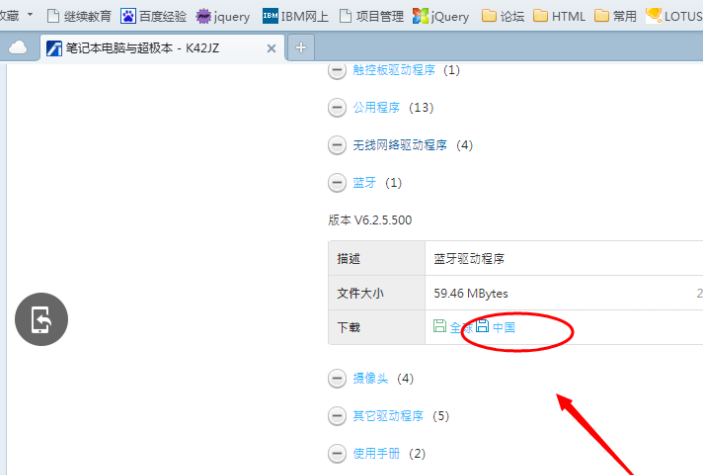Image resolution: width=711 pixels, height=475 pixels.
Task: Toggle the 其它驱动程序 section
Action: click(337, 417)
